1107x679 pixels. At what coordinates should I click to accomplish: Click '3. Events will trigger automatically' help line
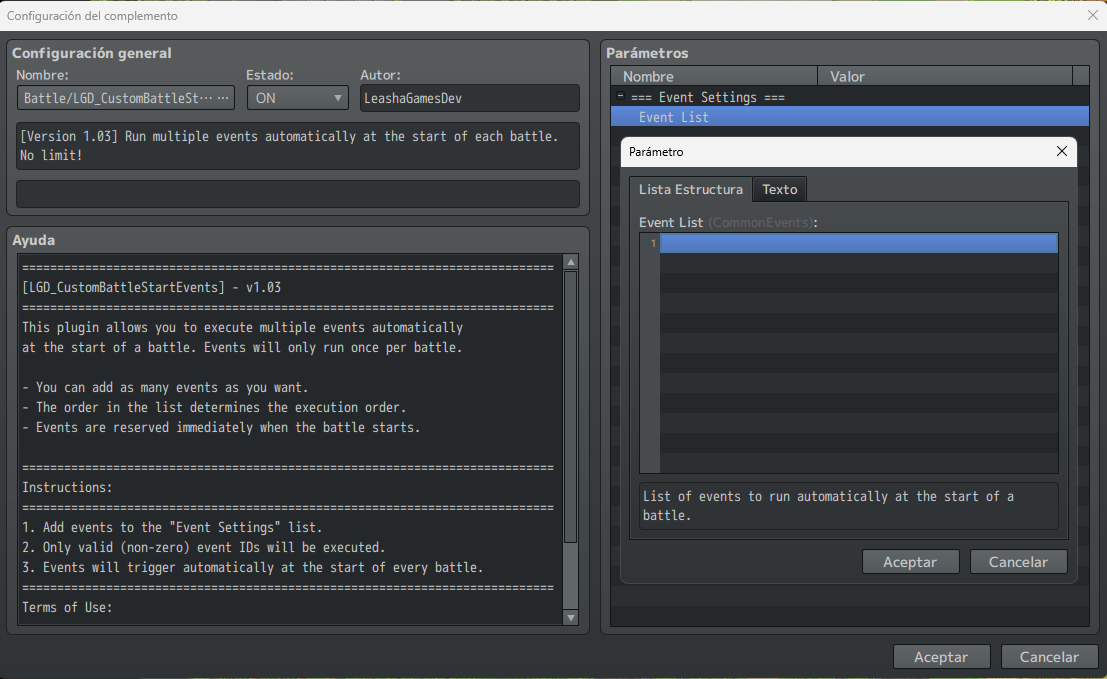coord(253,567)
